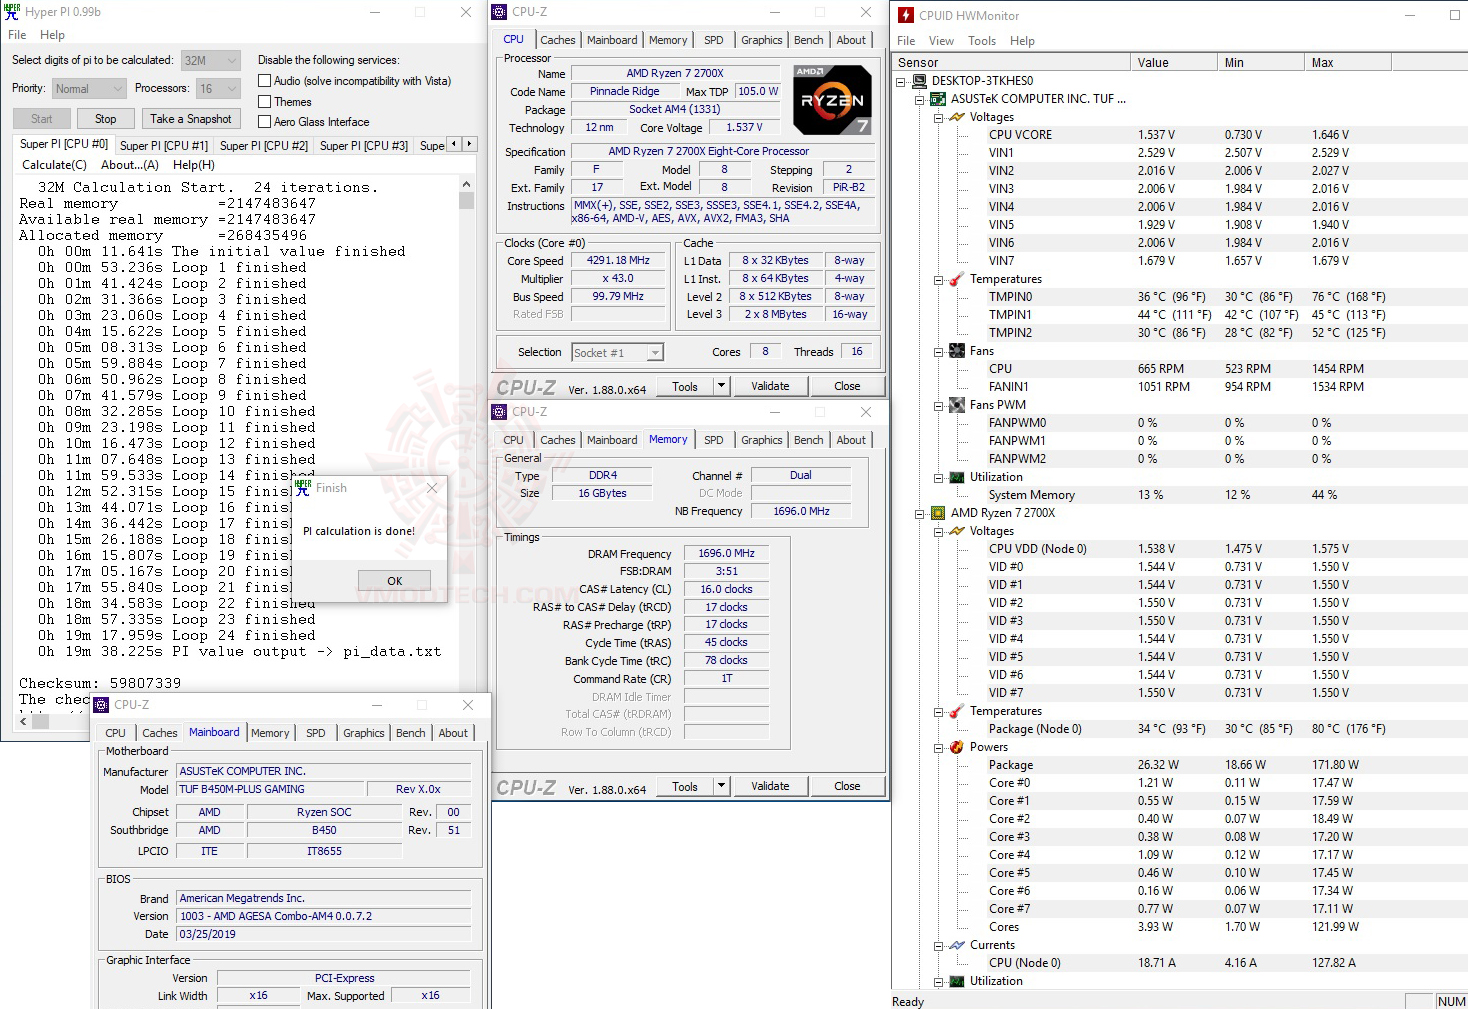
Task: Click the ASUSTeK motherboard icon in HWMonitor
Action: point(938,99)
